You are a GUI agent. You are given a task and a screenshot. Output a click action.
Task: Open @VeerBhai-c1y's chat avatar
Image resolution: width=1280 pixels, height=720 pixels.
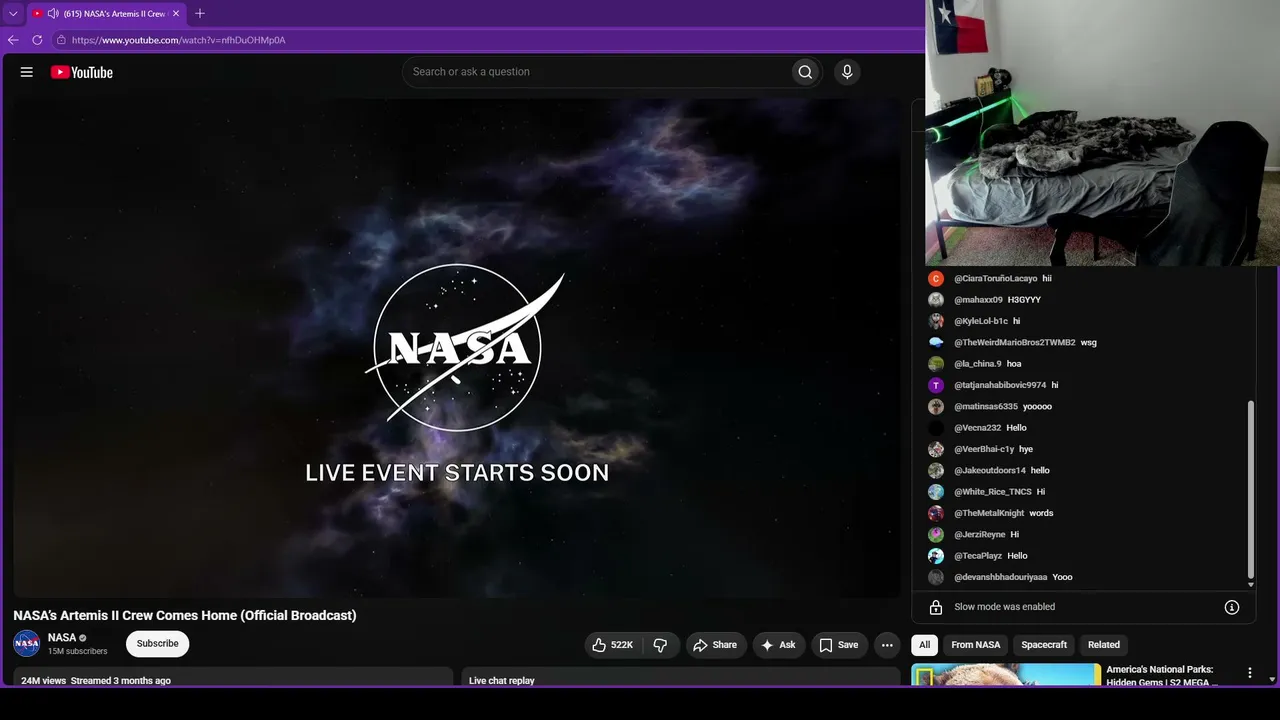pyautogui.click(x=936, y=449)
